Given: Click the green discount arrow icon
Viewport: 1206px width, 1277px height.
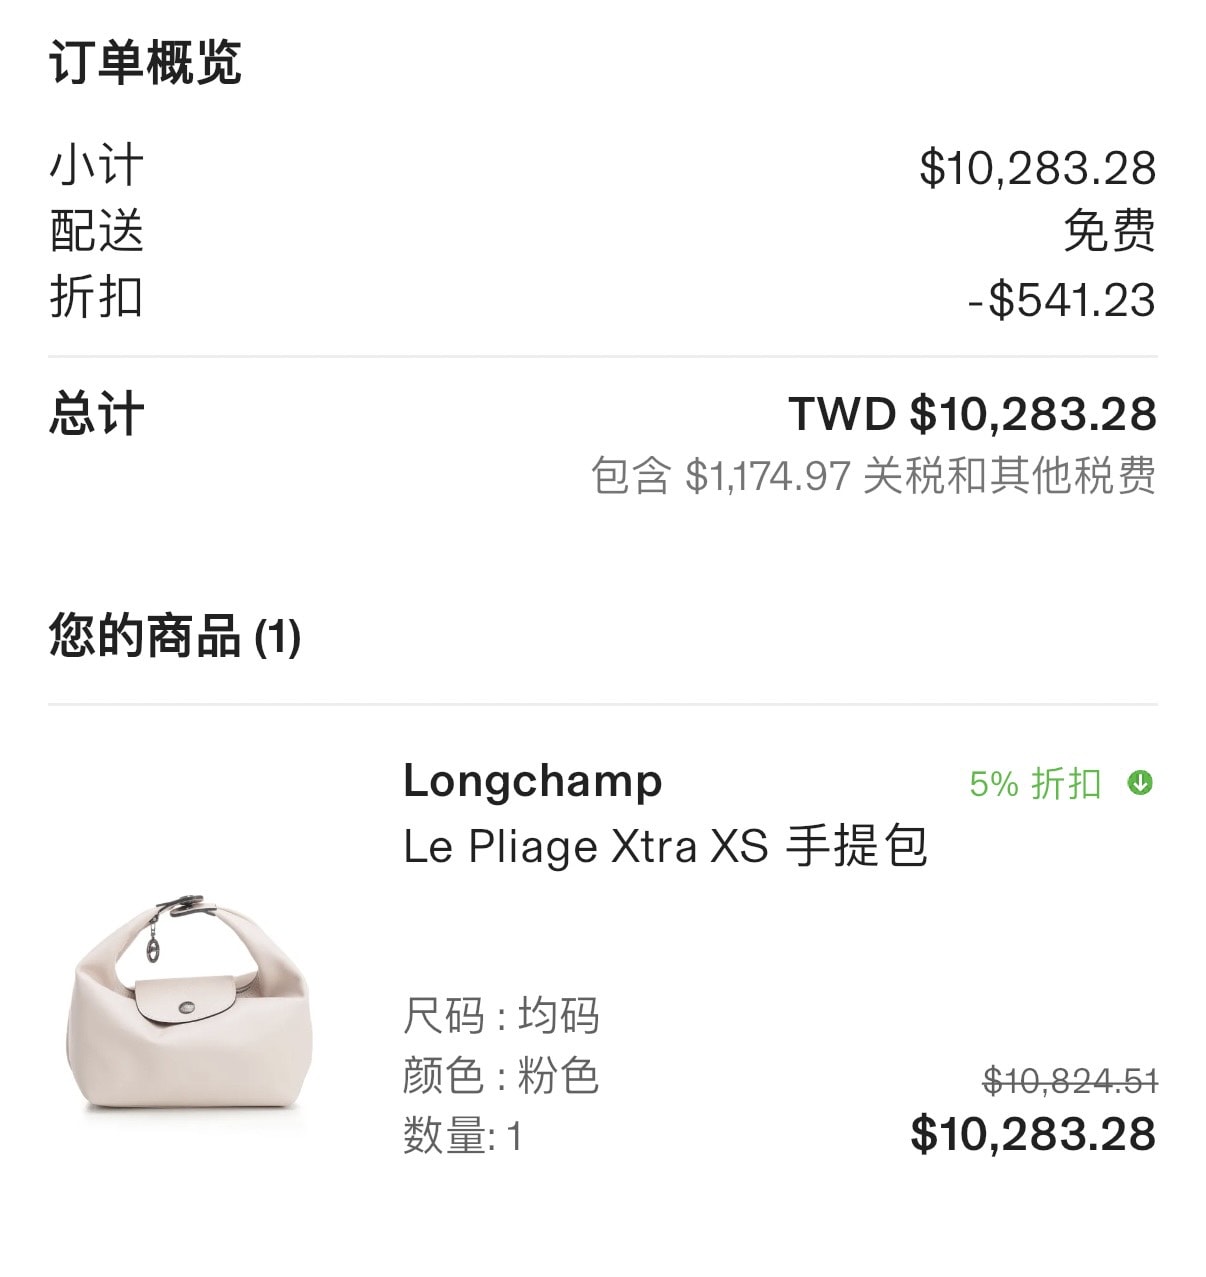Looking at the screenshot, I should point(1140,783).
